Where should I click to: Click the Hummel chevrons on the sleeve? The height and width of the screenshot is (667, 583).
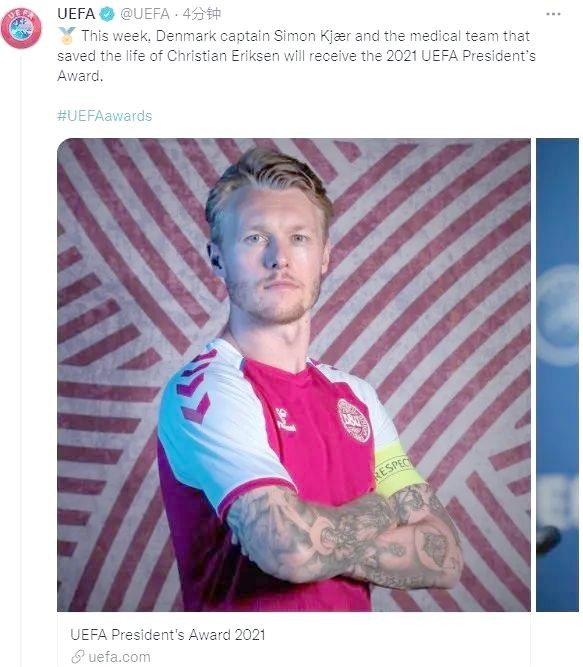tap(193, 388)
